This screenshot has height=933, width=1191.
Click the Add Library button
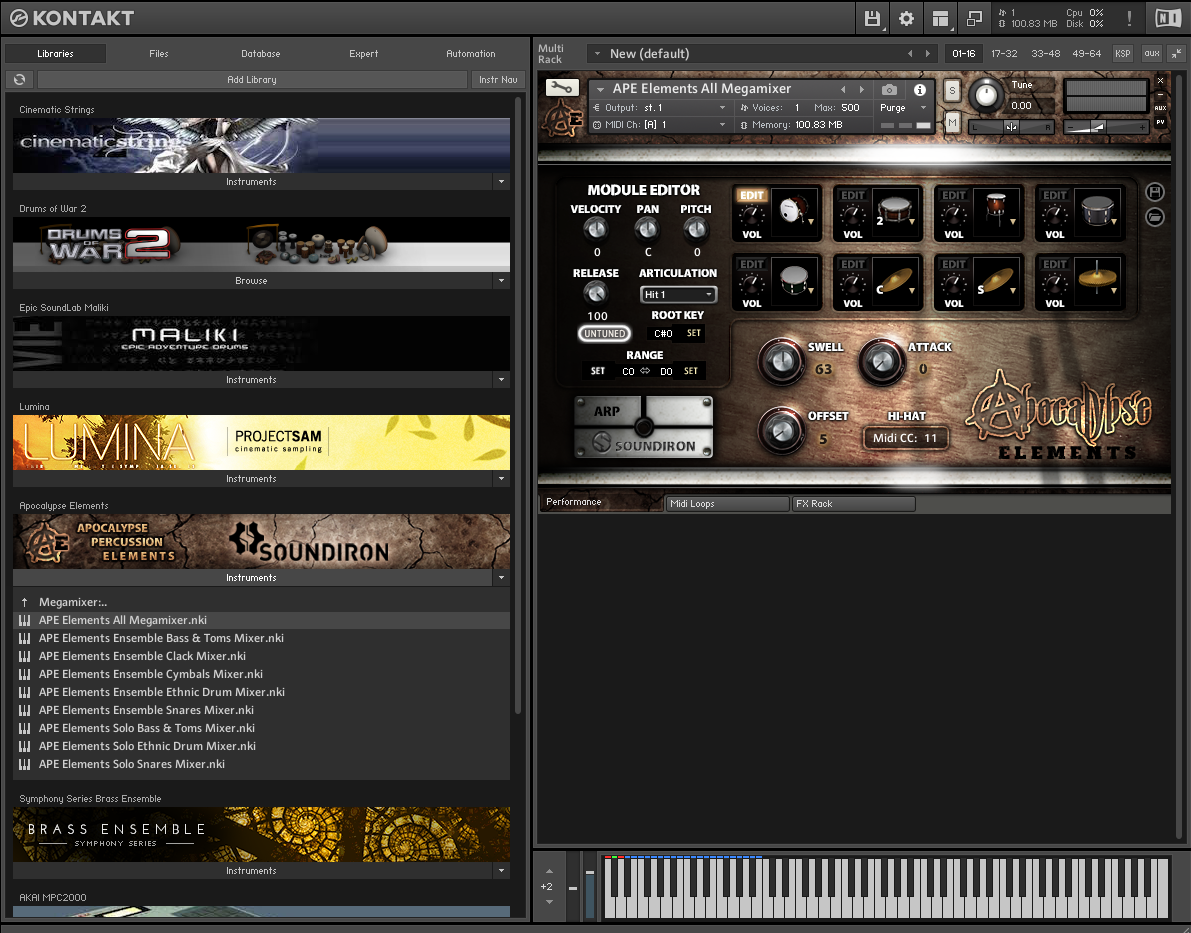pyautogui.click(x=252, y=79)
